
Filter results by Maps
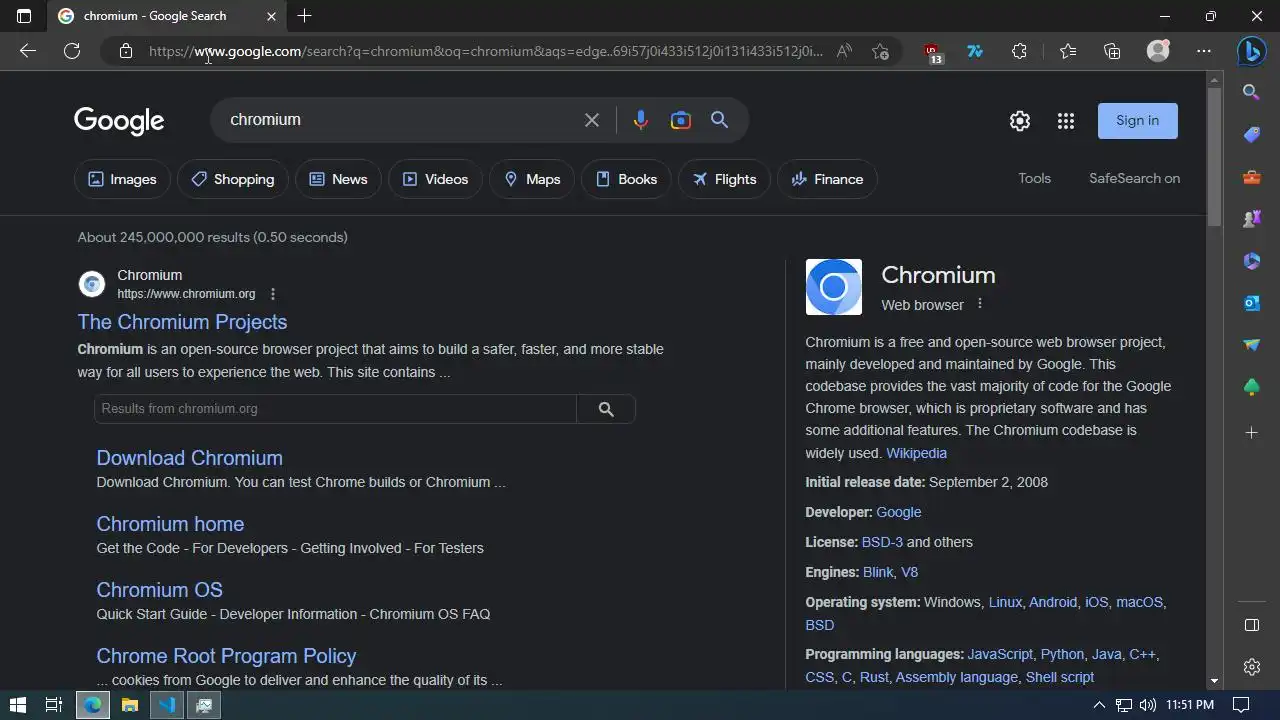coord(532,179)
